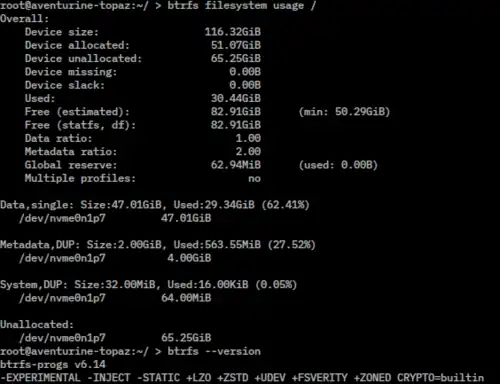
Task: Click the Metadata device size 4.00GiB
Action: (189, 258)
